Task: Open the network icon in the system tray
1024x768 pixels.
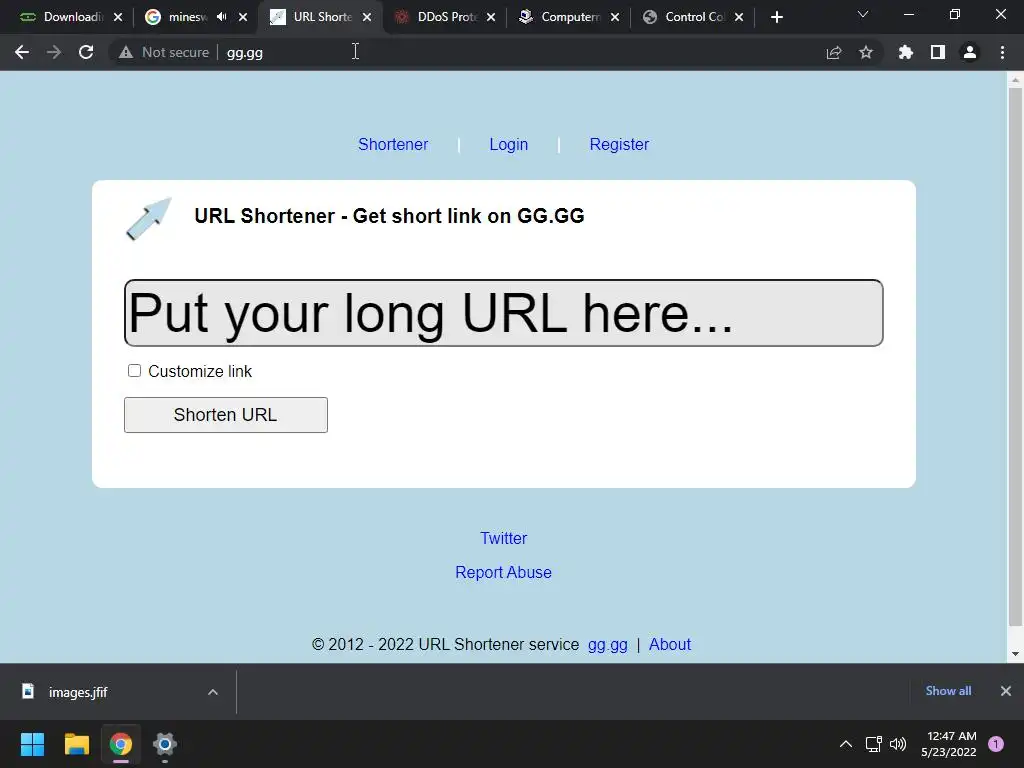Action: click(x=873, y=744)
